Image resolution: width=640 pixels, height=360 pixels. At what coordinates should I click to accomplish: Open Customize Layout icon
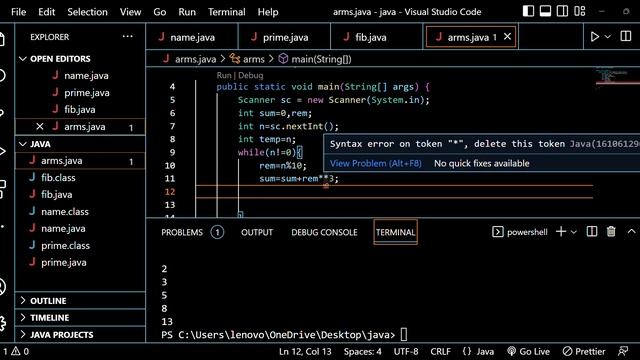580,11
